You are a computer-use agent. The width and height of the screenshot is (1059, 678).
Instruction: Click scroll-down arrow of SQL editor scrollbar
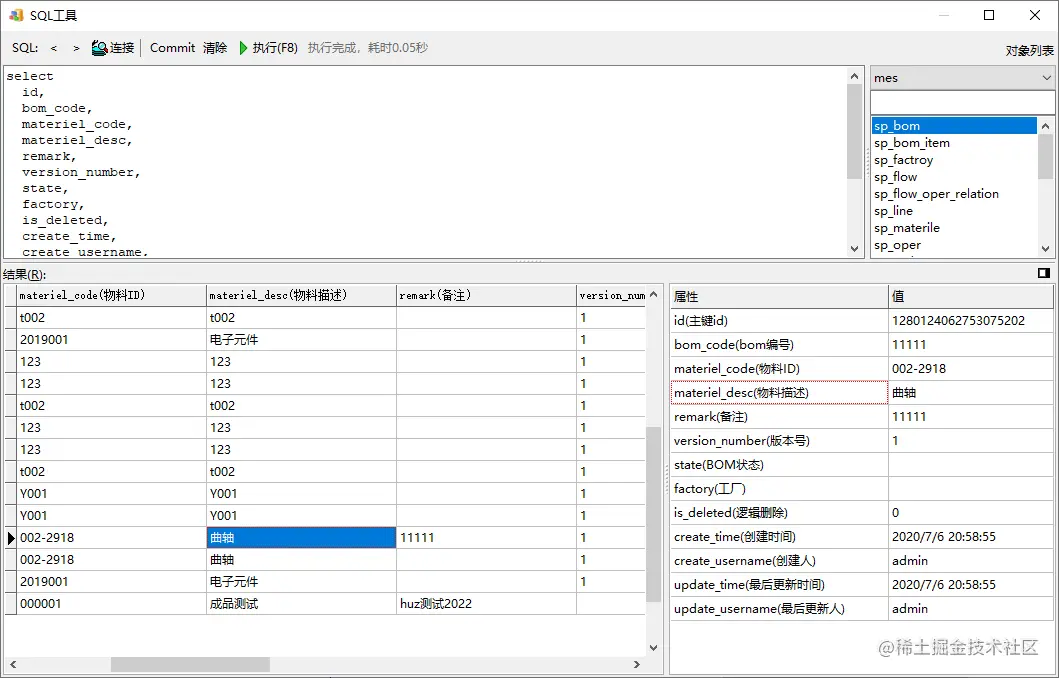854,249
